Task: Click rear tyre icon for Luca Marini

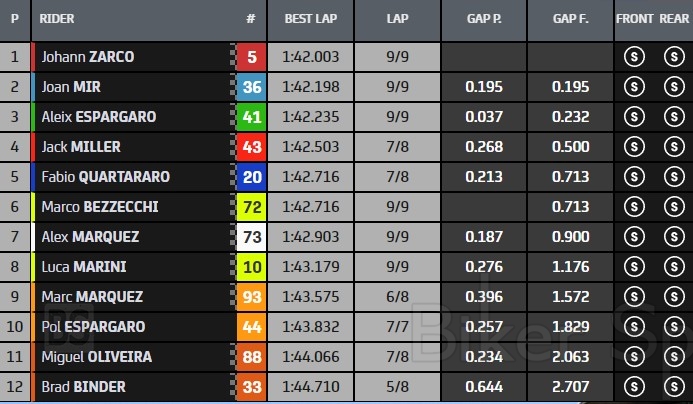Action: [672, 267]
